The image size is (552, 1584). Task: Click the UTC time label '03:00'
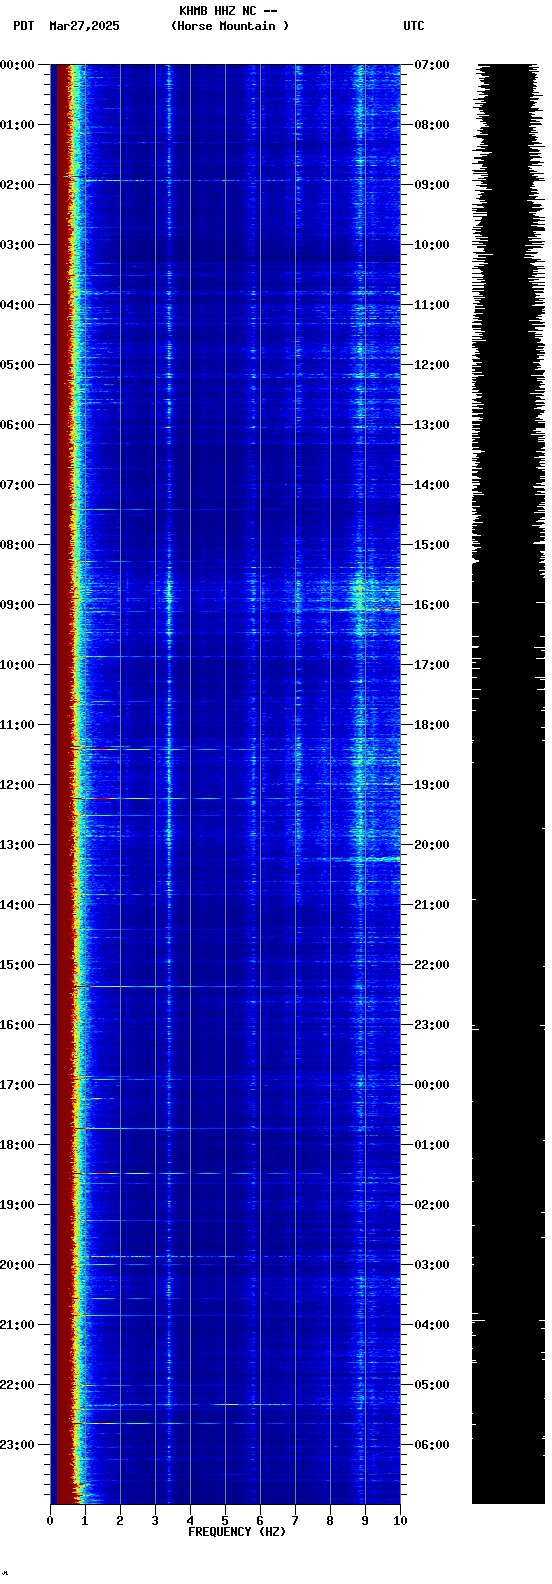pos(432,1265)
